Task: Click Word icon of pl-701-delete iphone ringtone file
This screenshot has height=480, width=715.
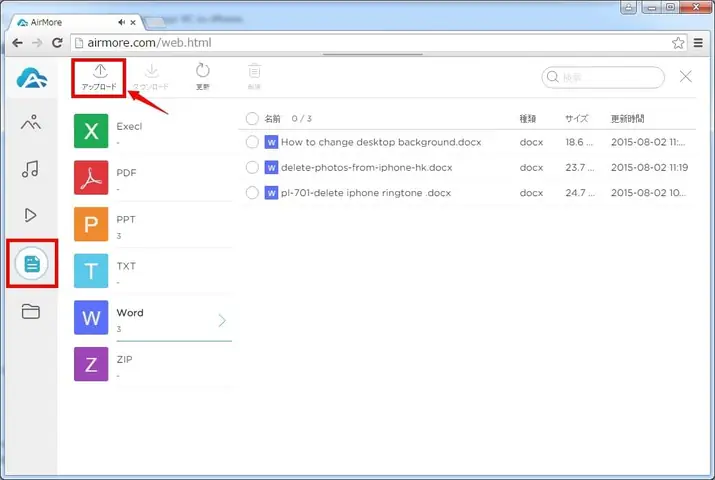Action: click(271, 193)
